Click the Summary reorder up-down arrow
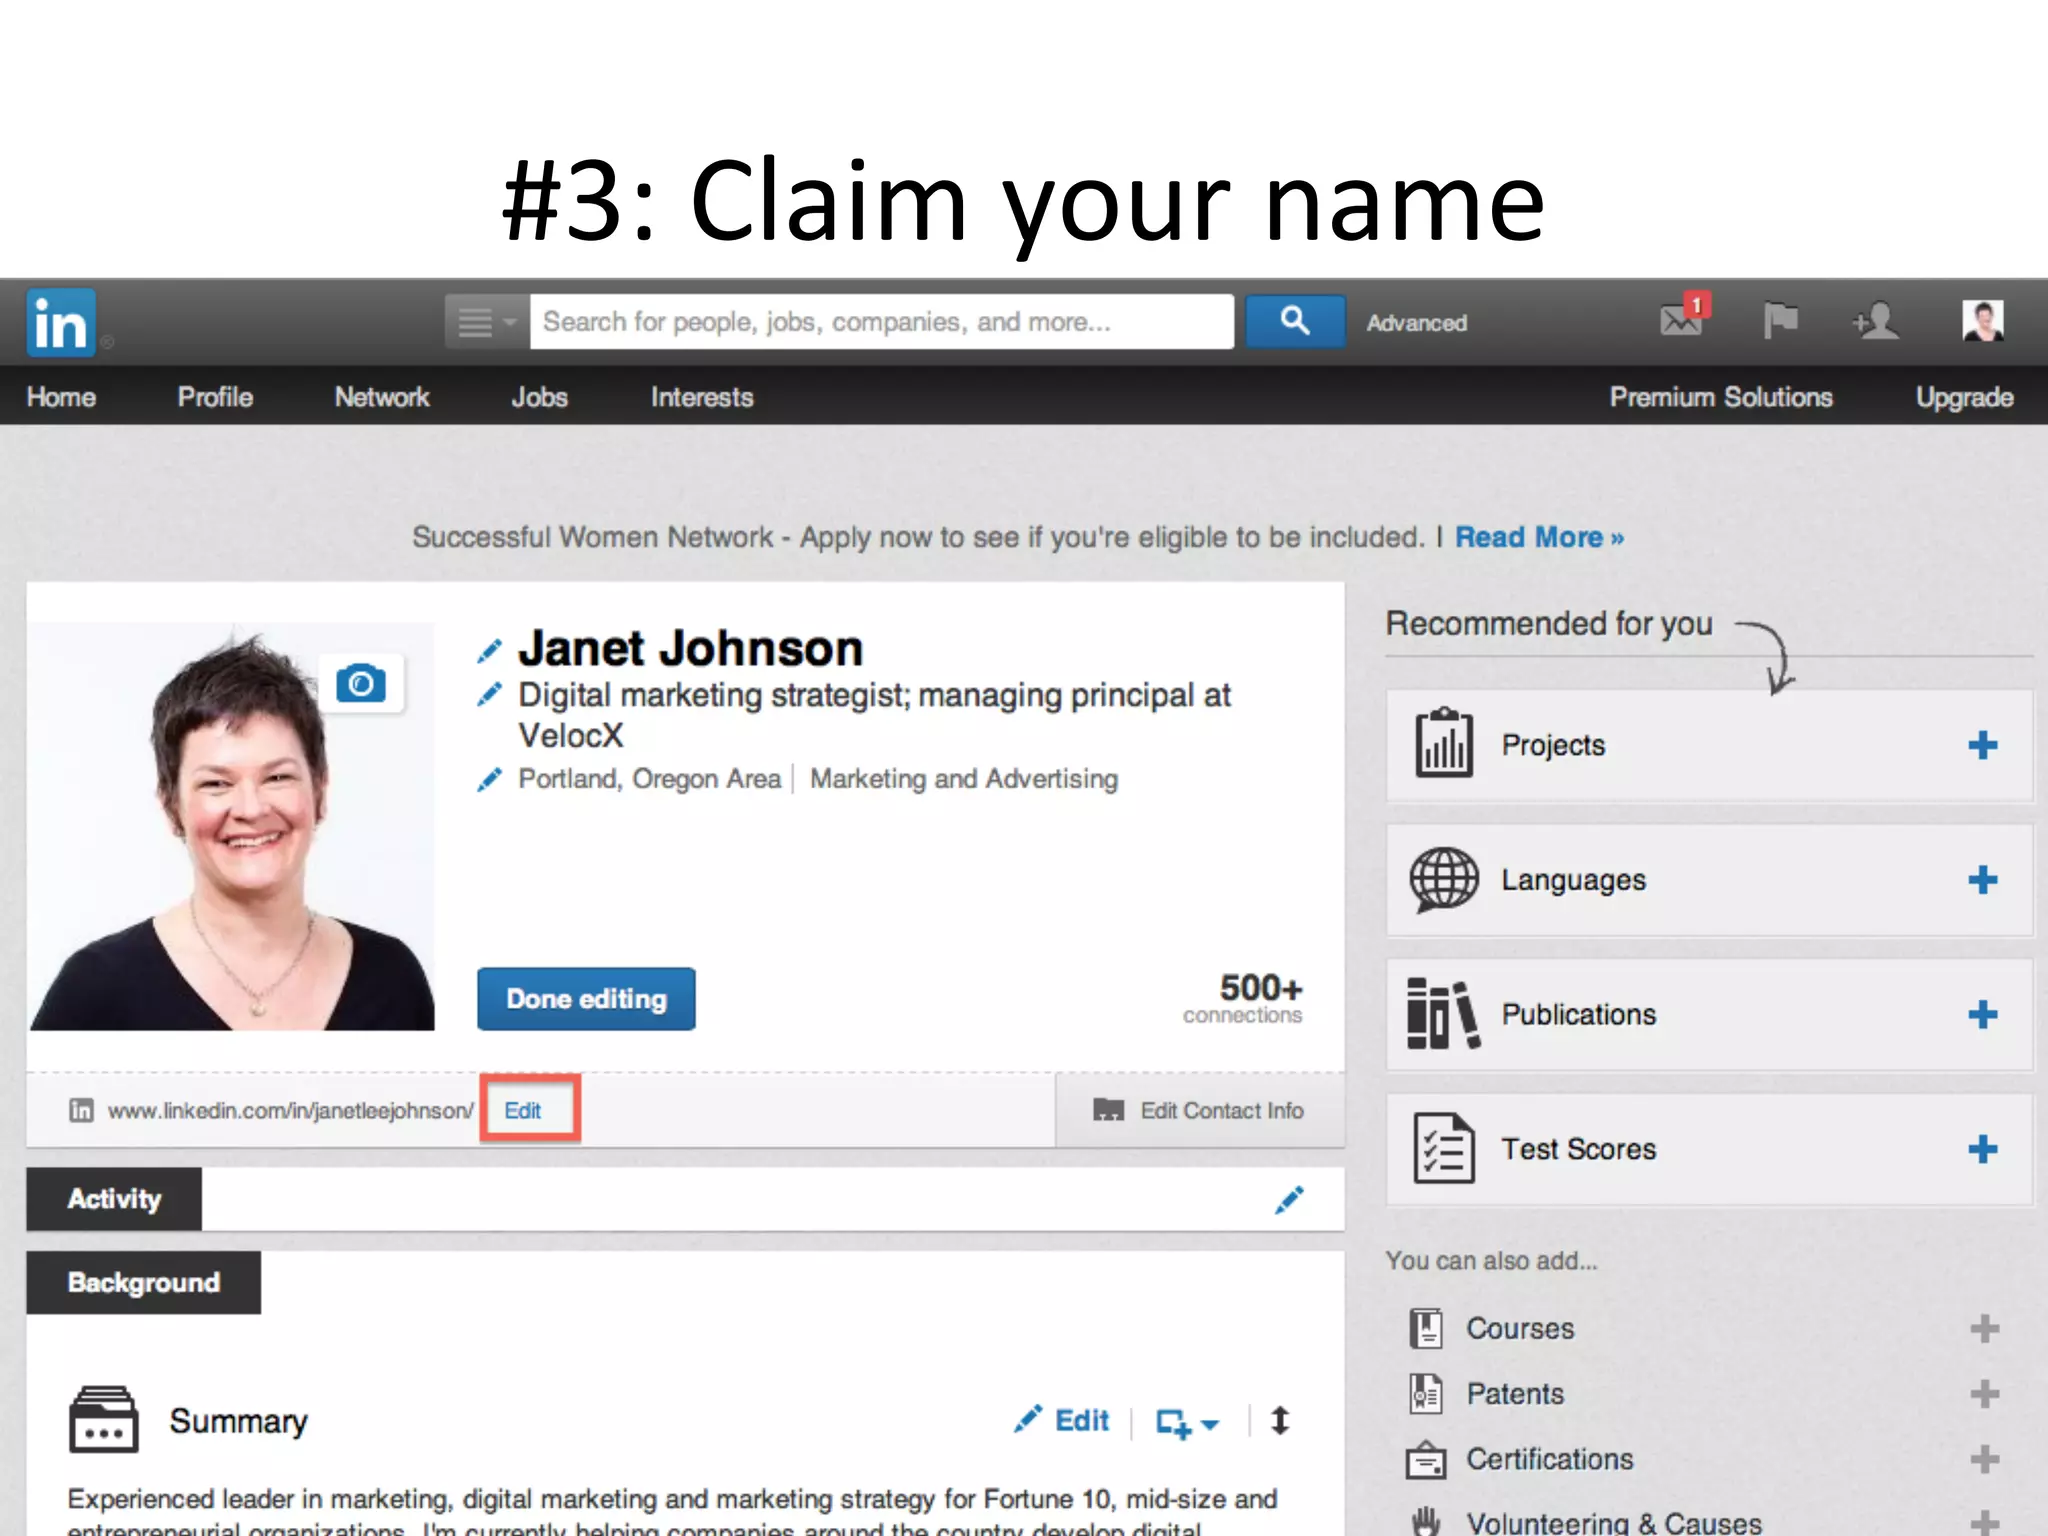The width and height of the screenshot is (2048, 1536). tap(1280, 1421)
